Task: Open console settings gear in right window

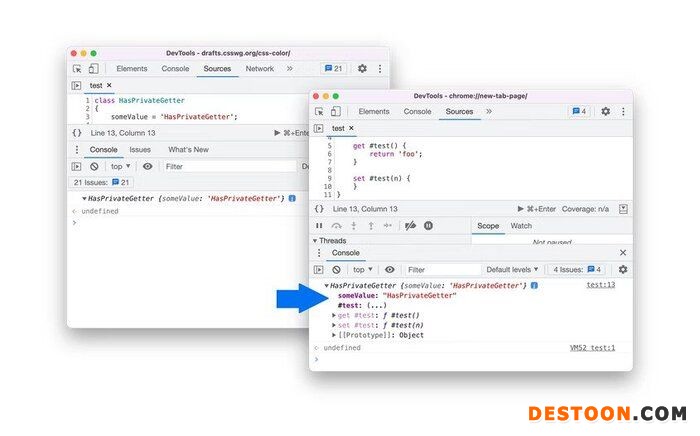Action: [623, 269]
